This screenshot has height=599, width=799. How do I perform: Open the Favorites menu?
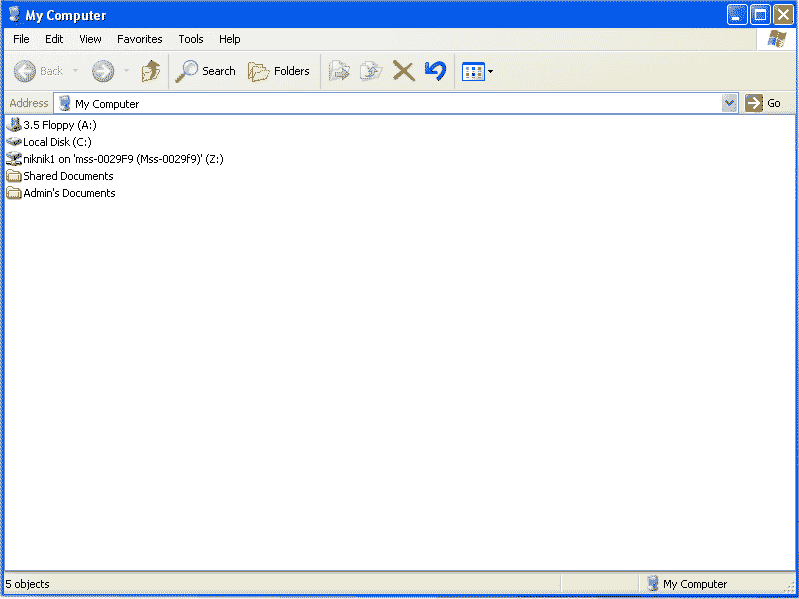coord(140,39)
